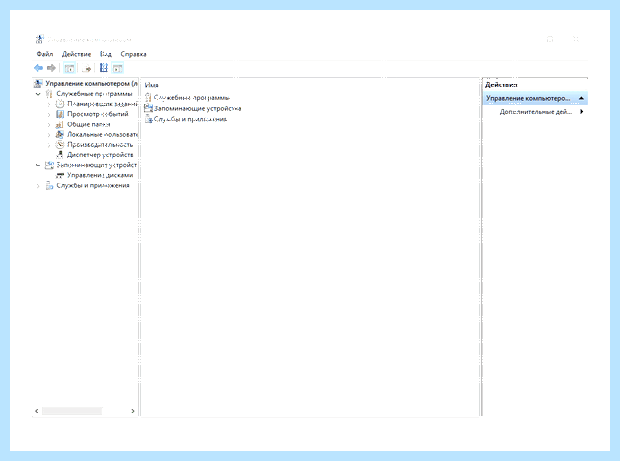Click Дополнительные действия in Actions pane

pos(536,112)
